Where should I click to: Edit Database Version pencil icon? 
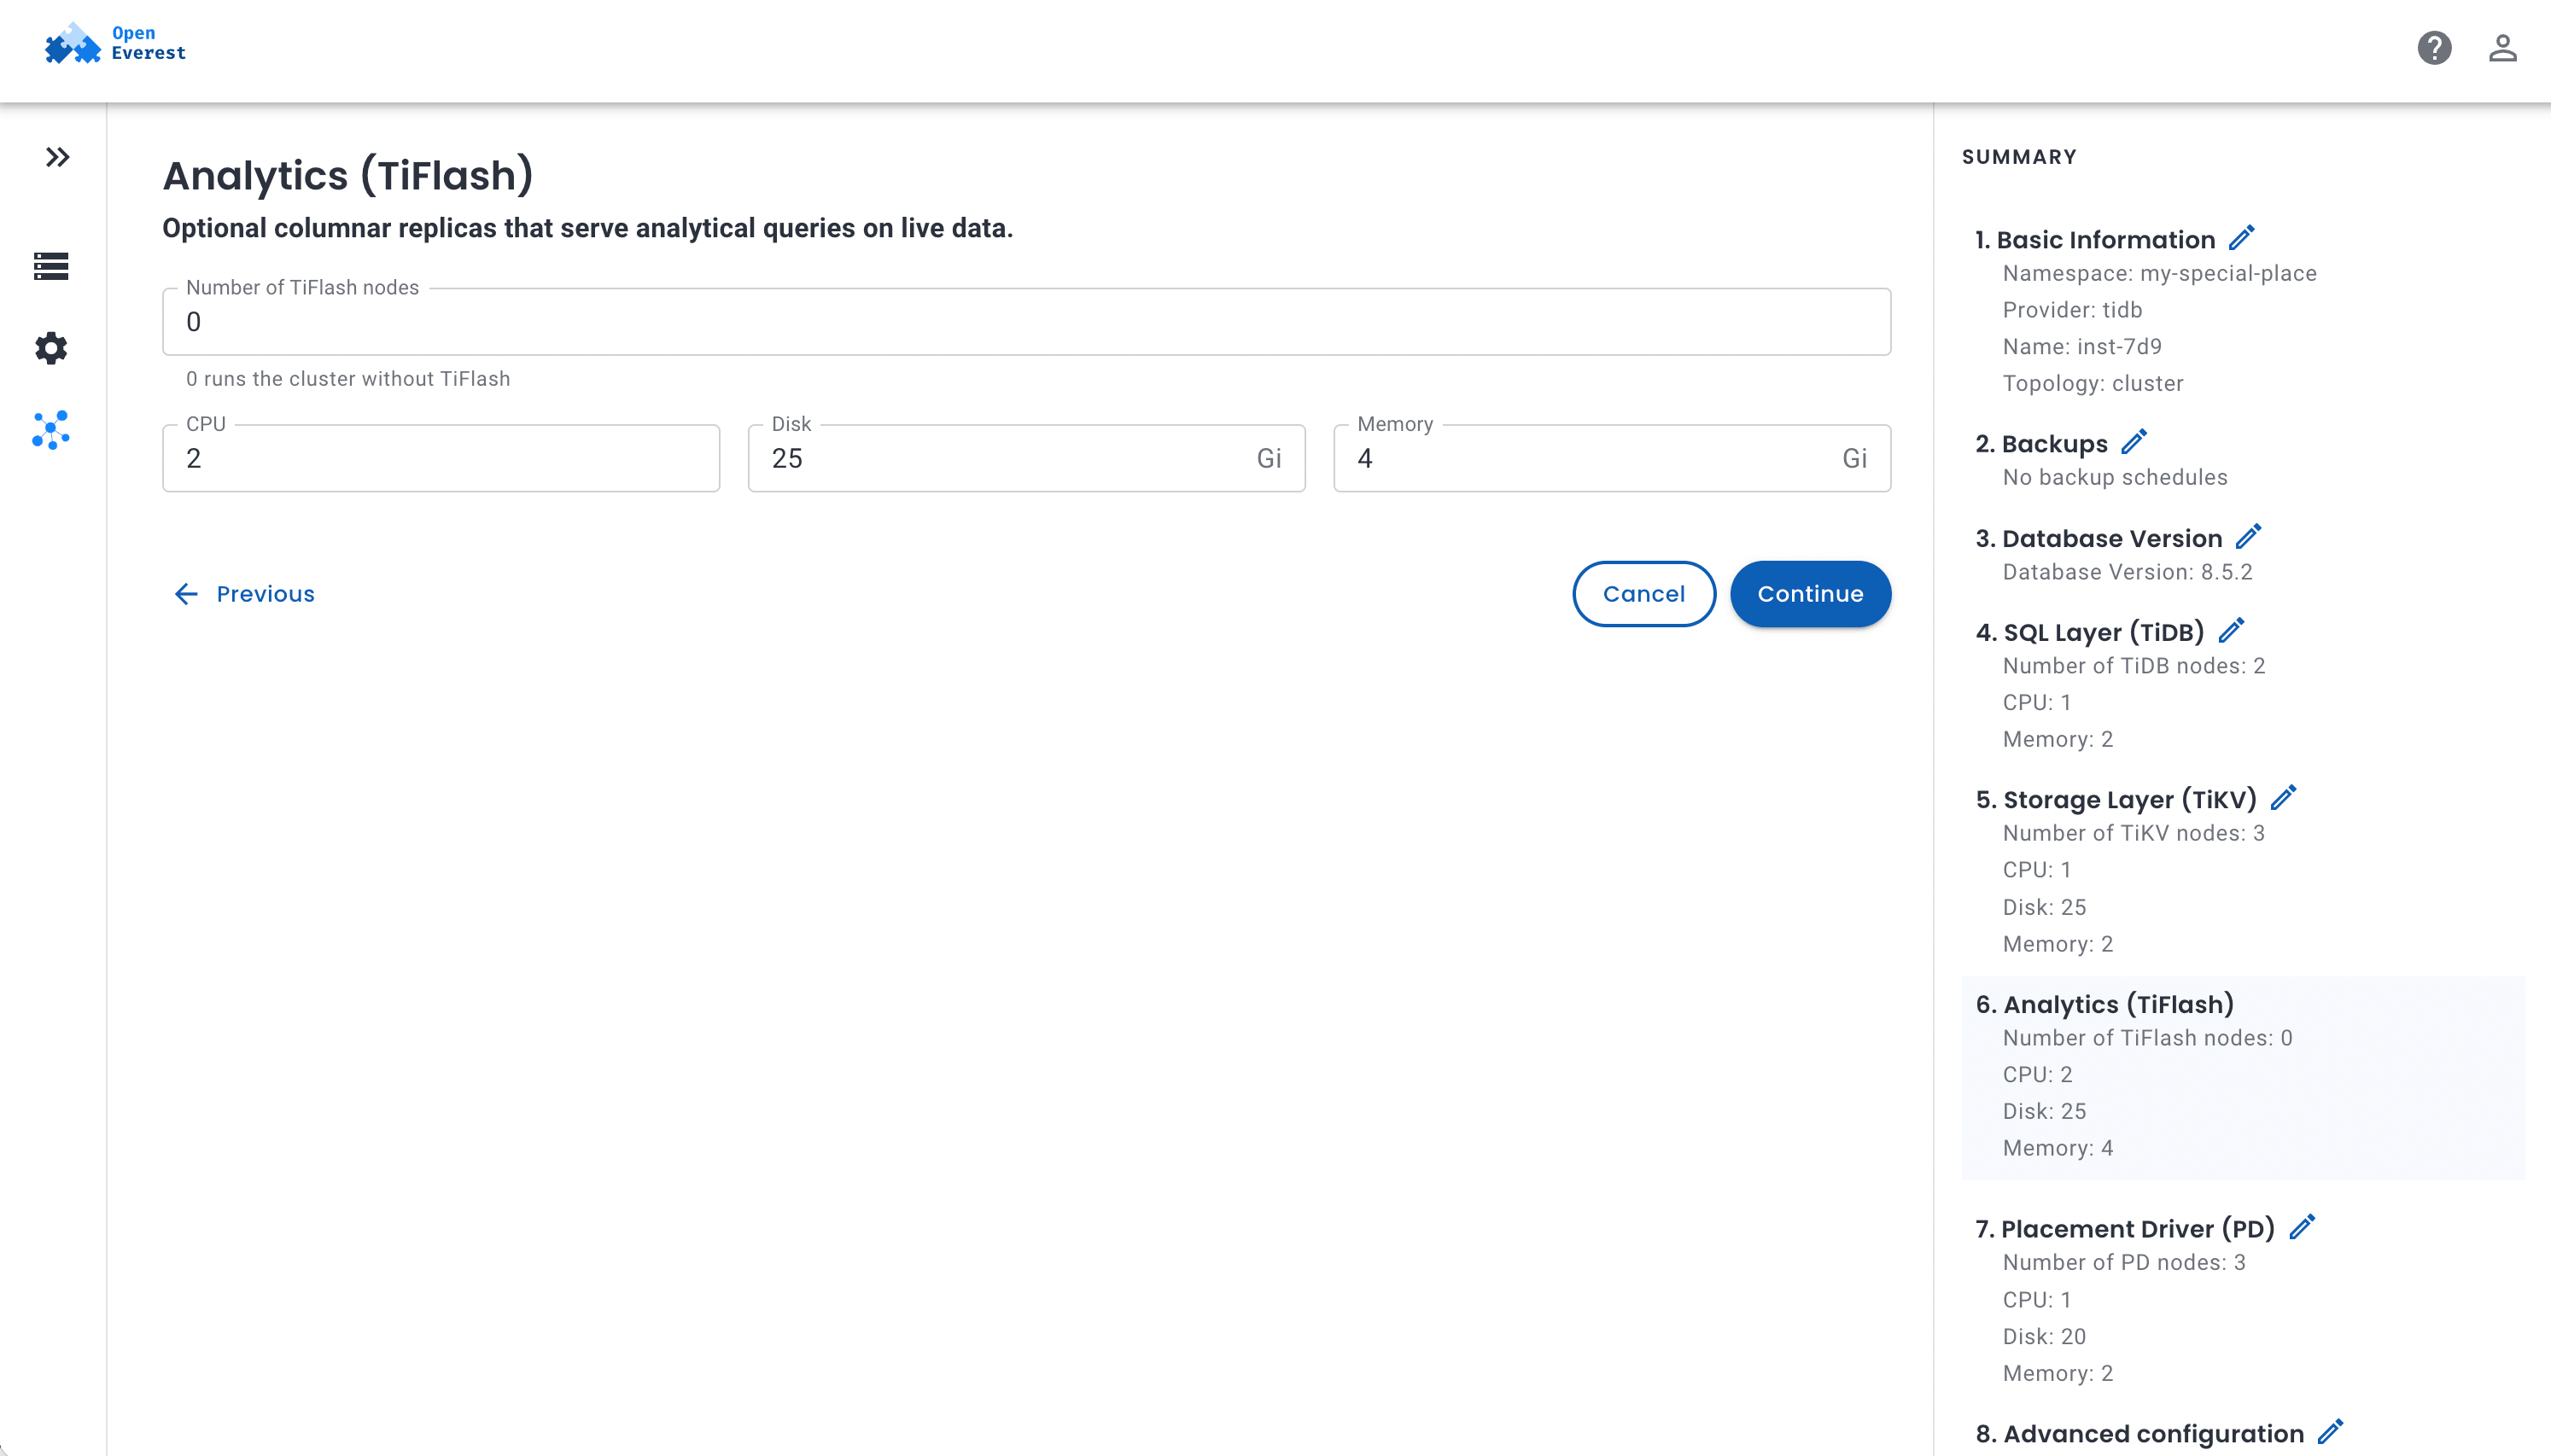(x=2248, y=537)
